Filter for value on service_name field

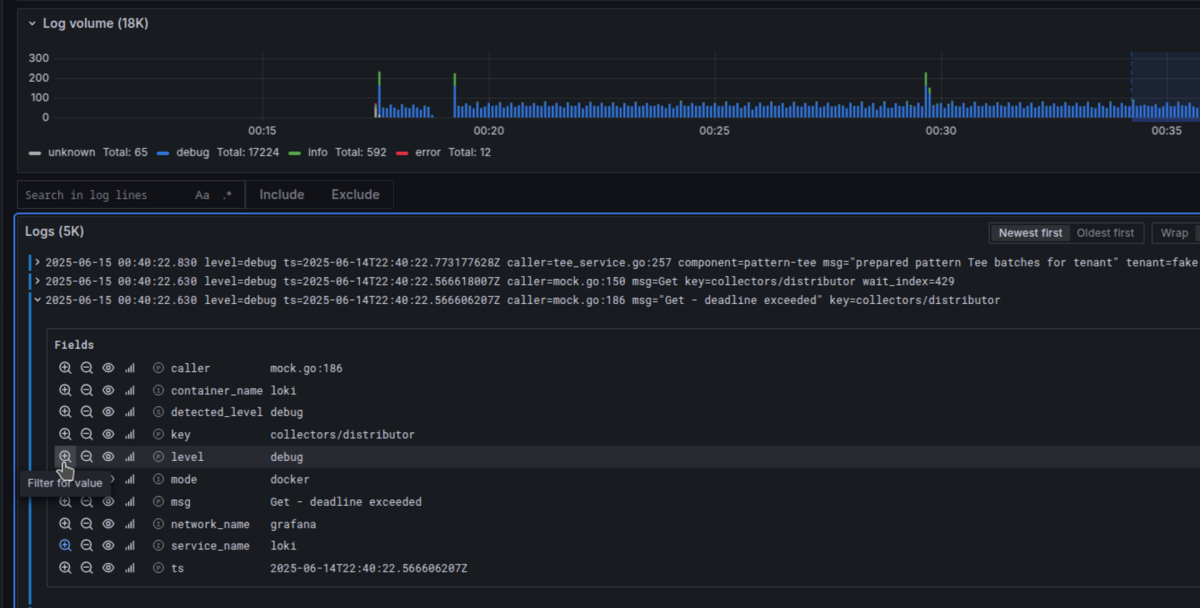(x=65, y=546)
